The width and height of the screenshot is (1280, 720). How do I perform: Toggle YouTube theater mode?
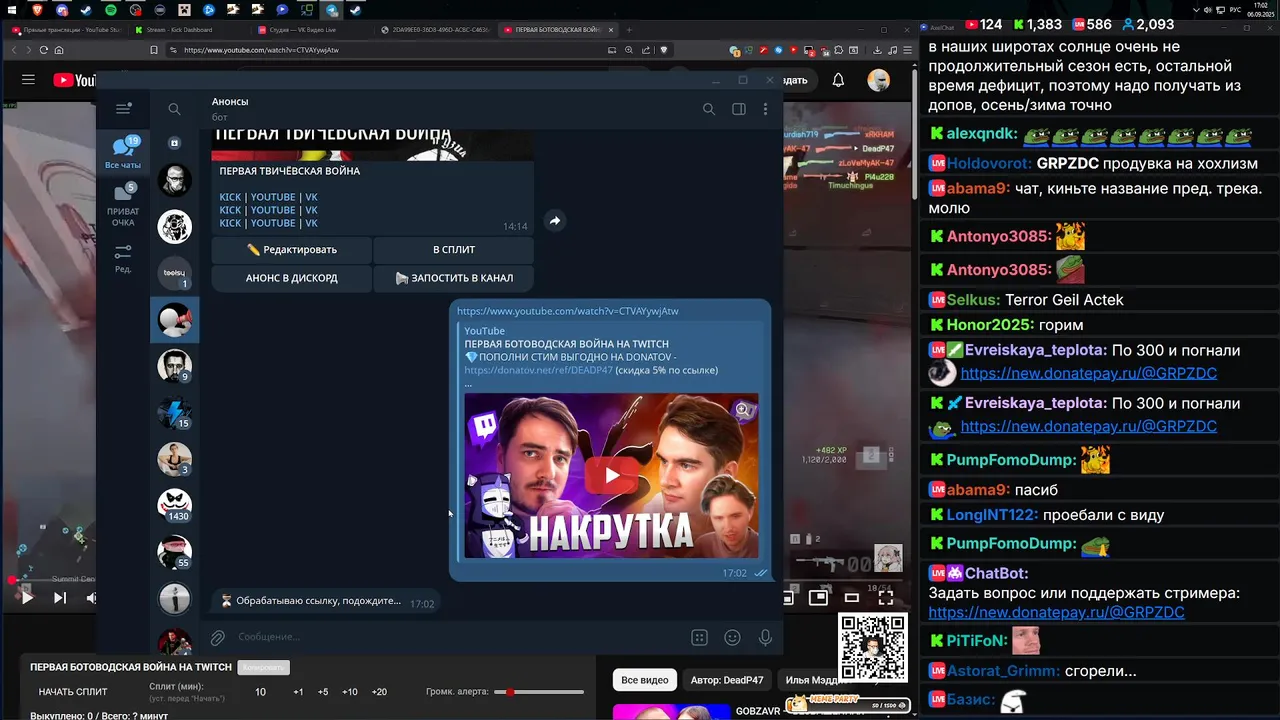pos(851,597)
